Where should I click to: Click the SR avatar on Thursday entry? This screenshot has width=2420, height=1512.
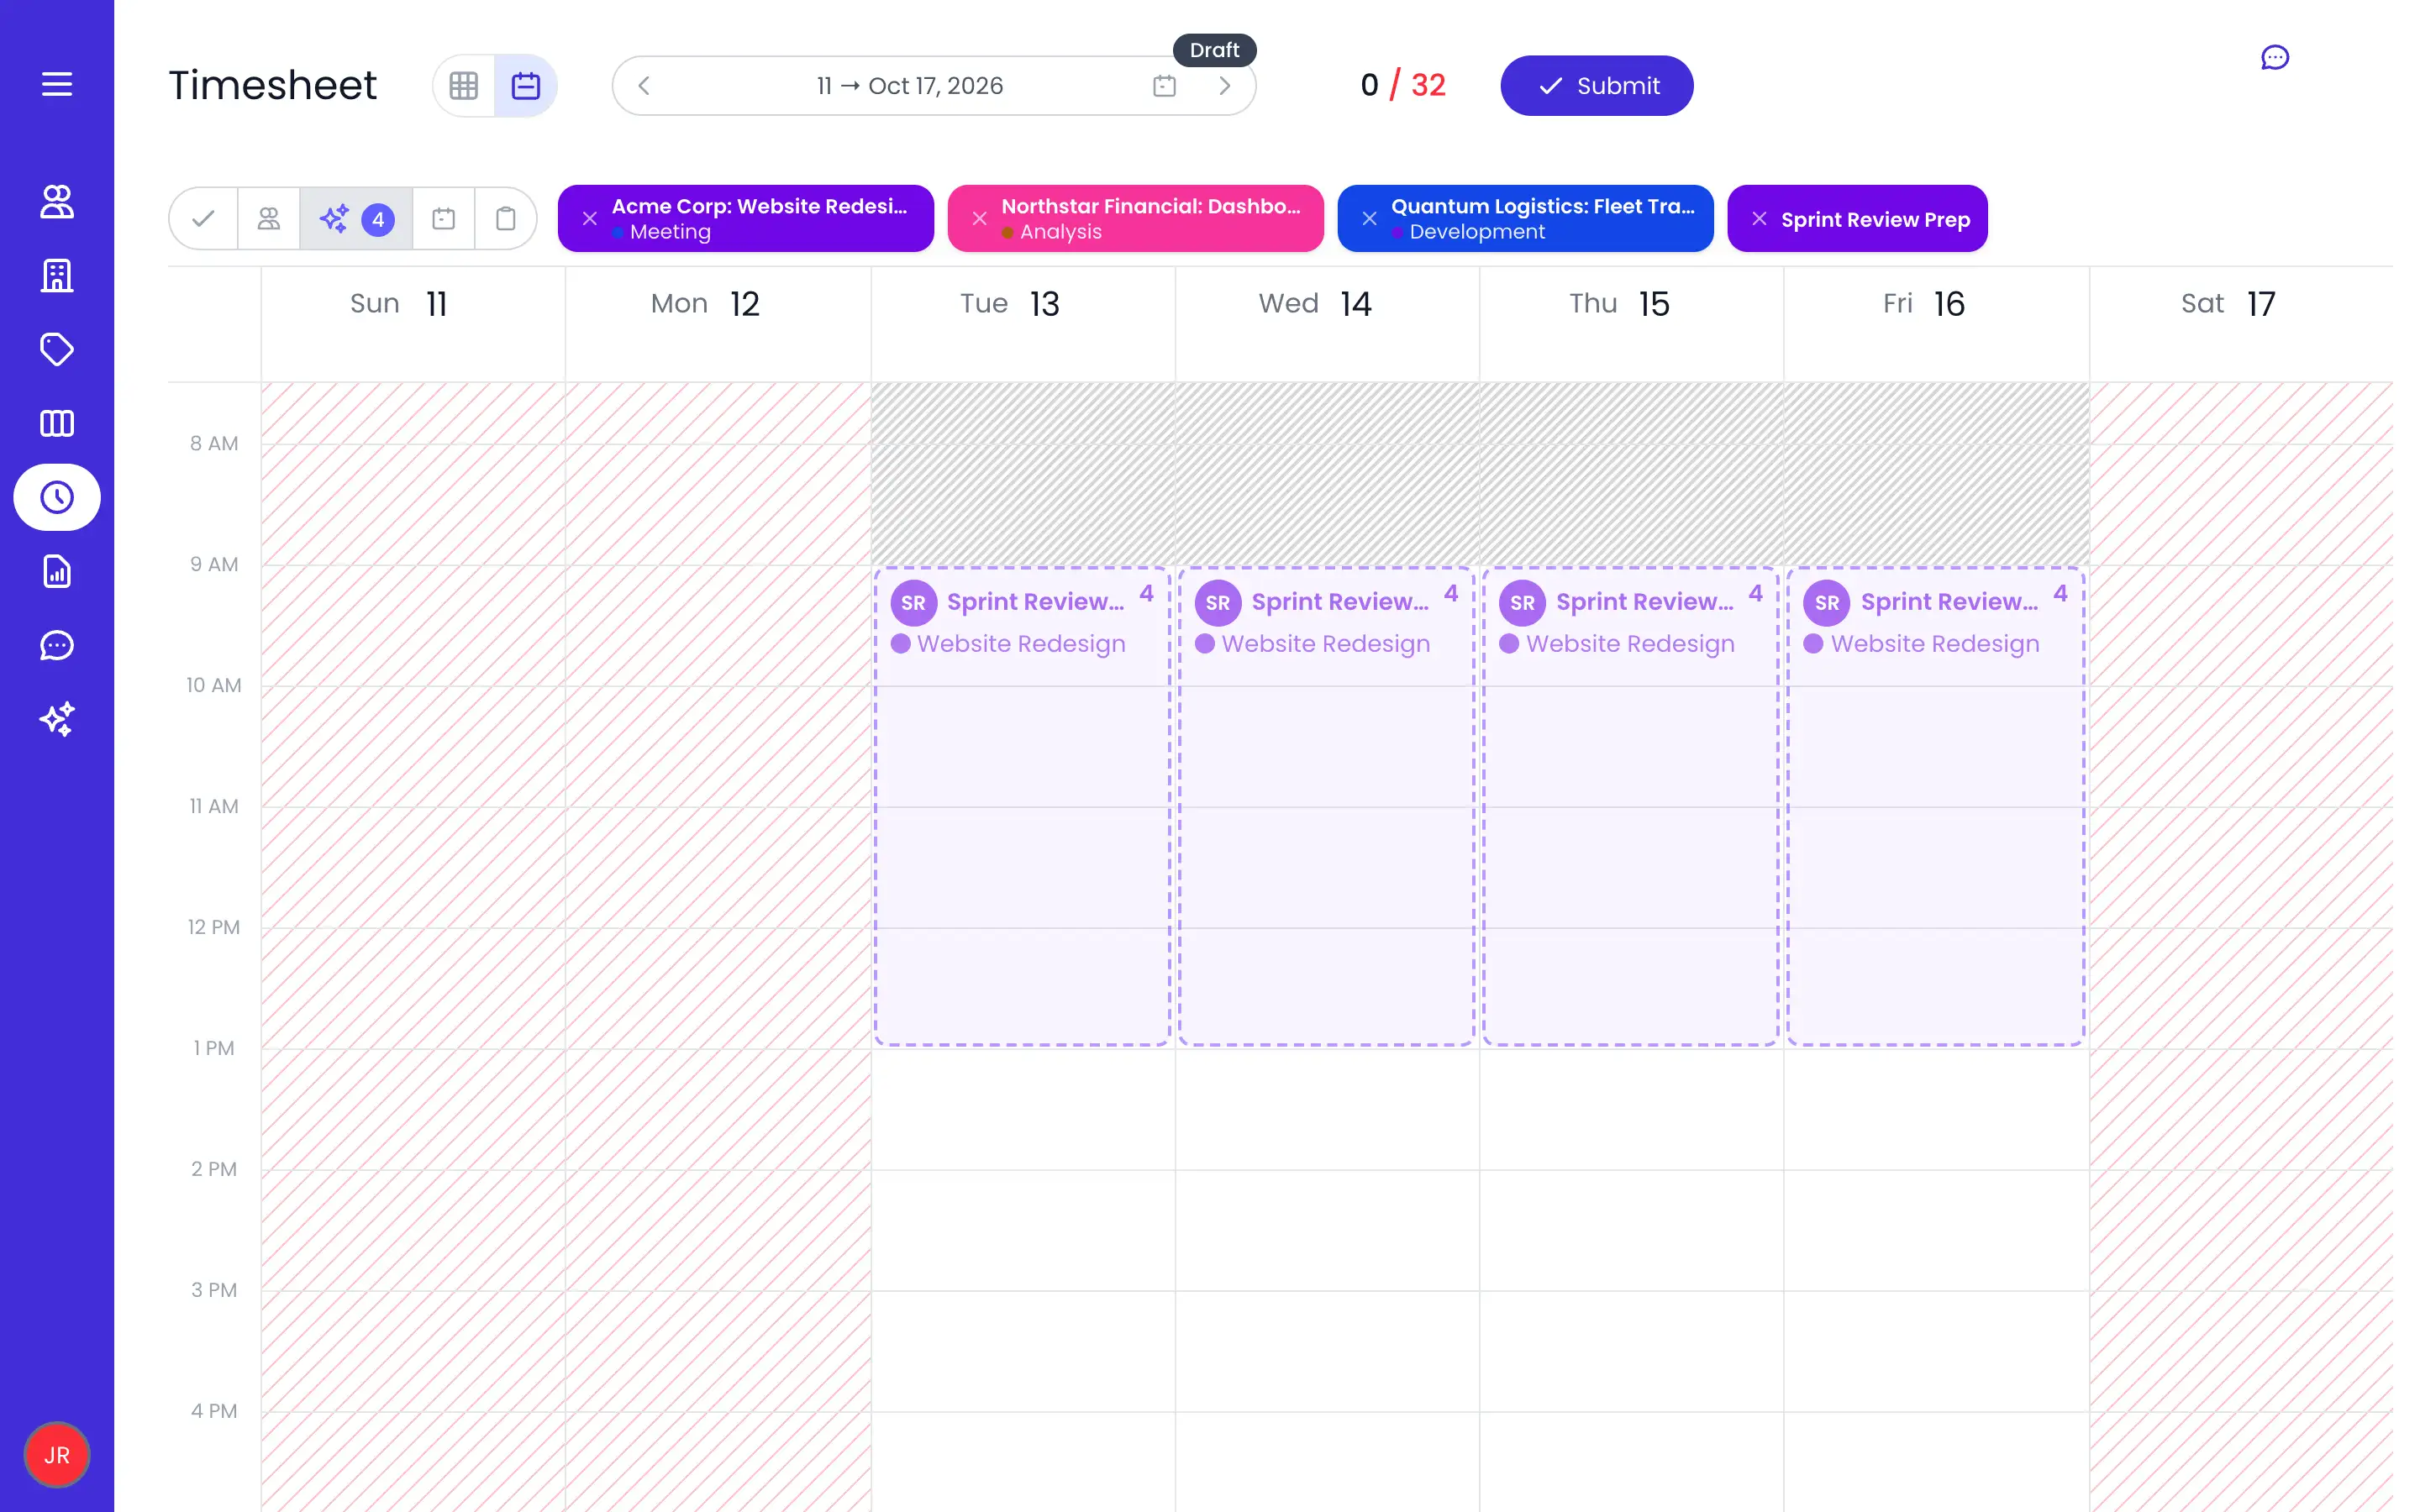(x=1522, y=603)
